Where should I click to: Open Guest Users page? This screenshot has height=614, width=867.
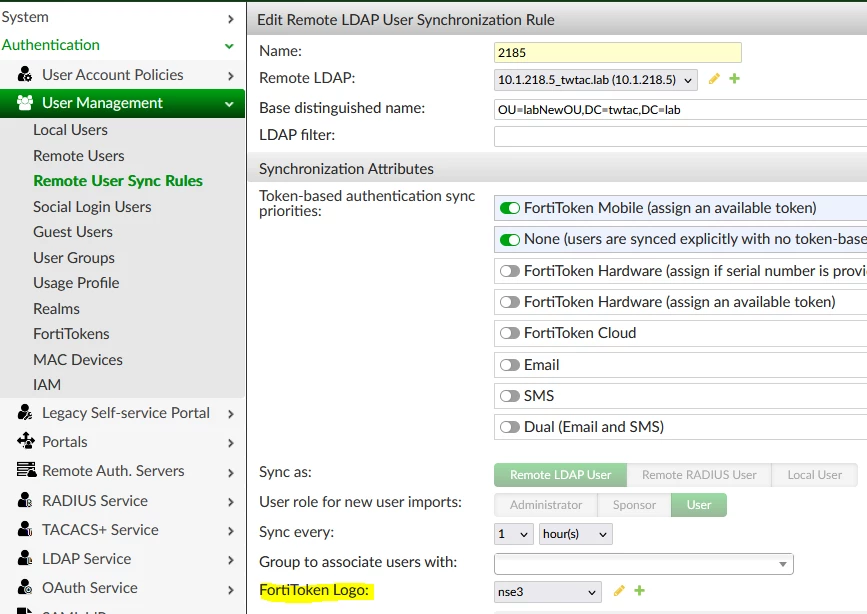tap(73, 232)
